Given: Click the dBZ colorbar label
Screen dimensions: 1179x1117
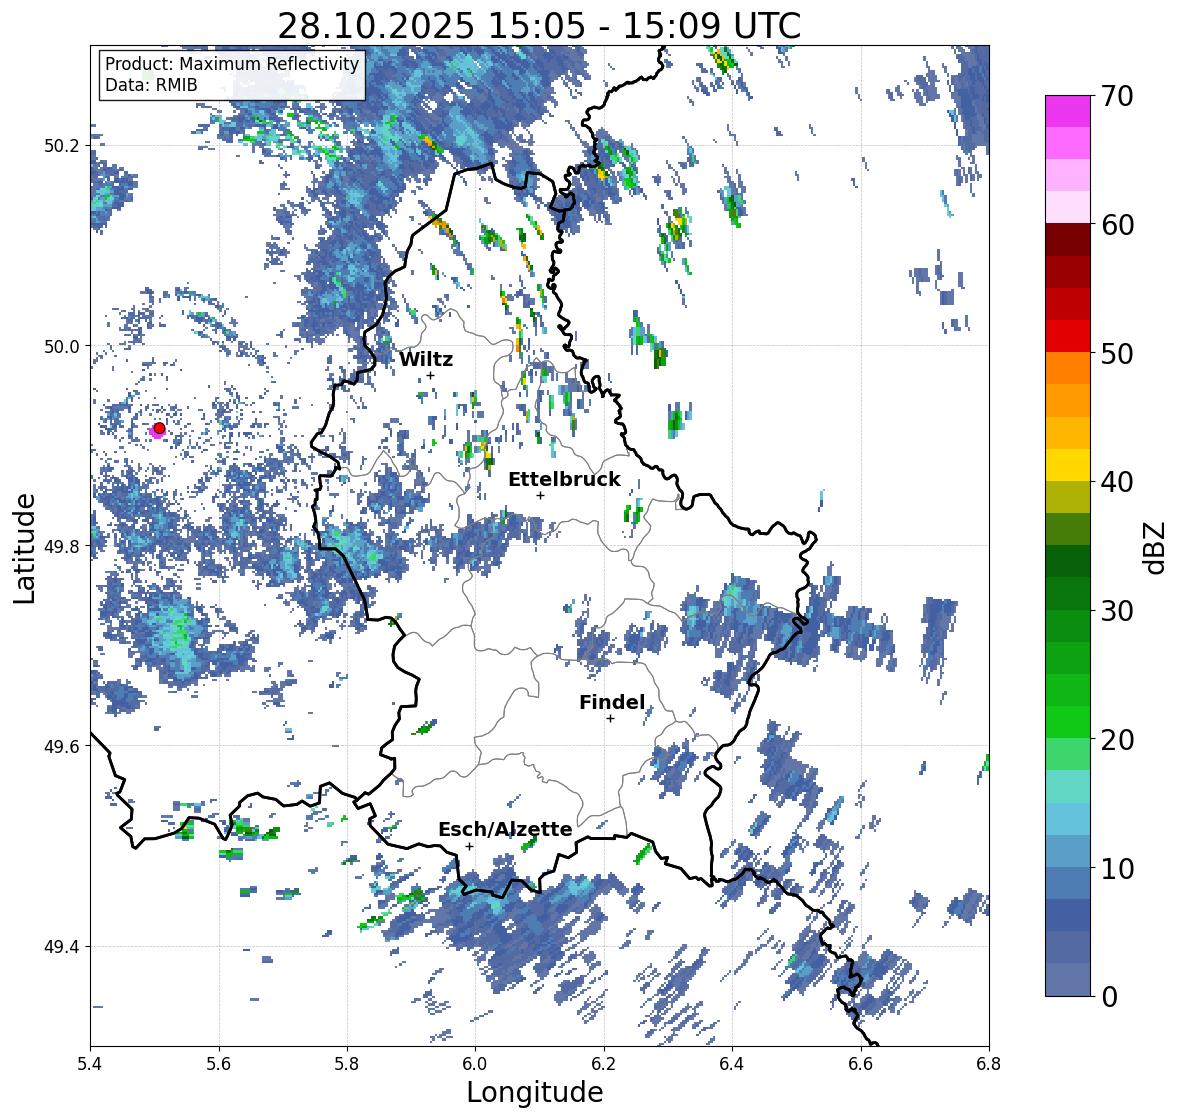Looking at the screenshot, I should tap(1156, 547).
